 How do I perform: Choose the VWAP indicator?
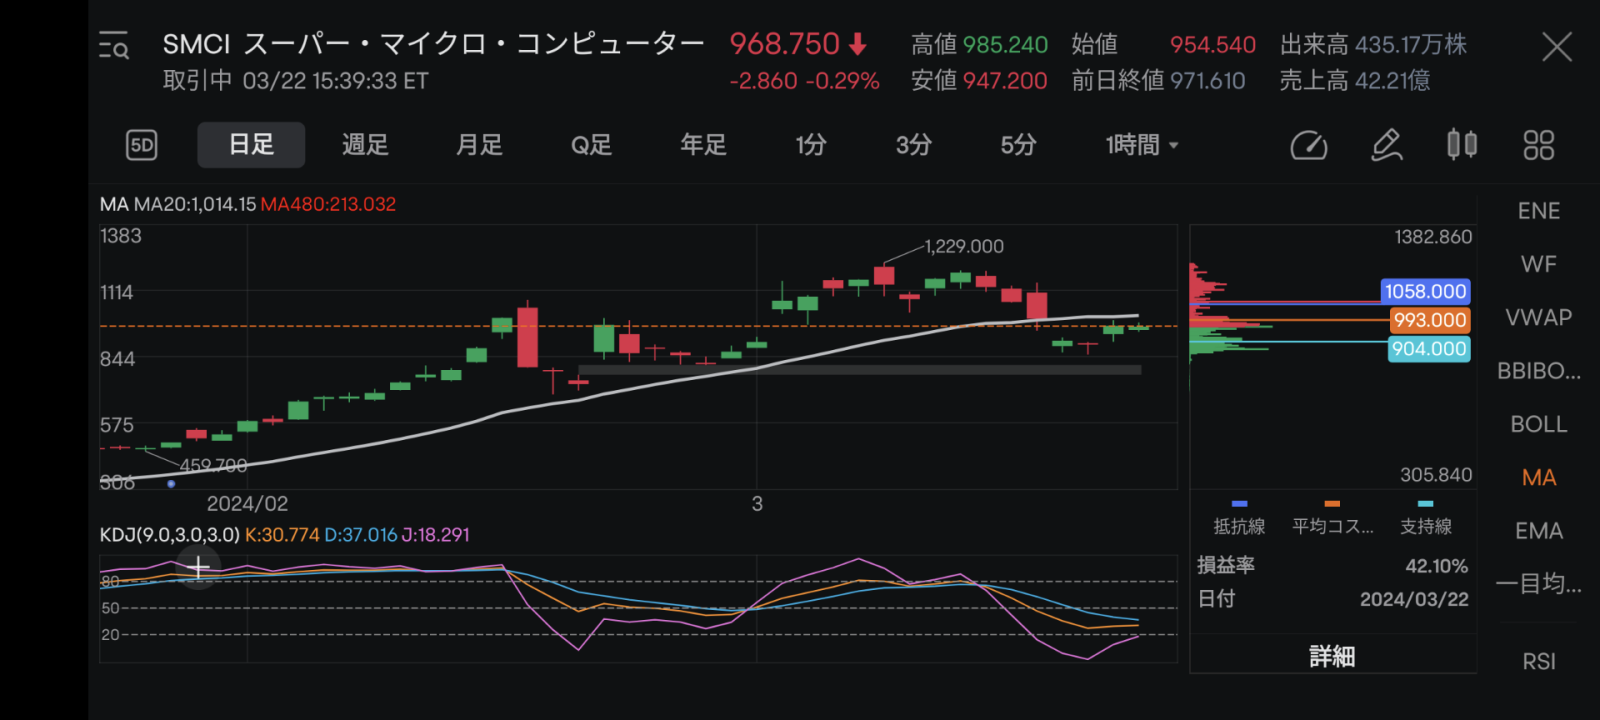[x=1539, y=317]
